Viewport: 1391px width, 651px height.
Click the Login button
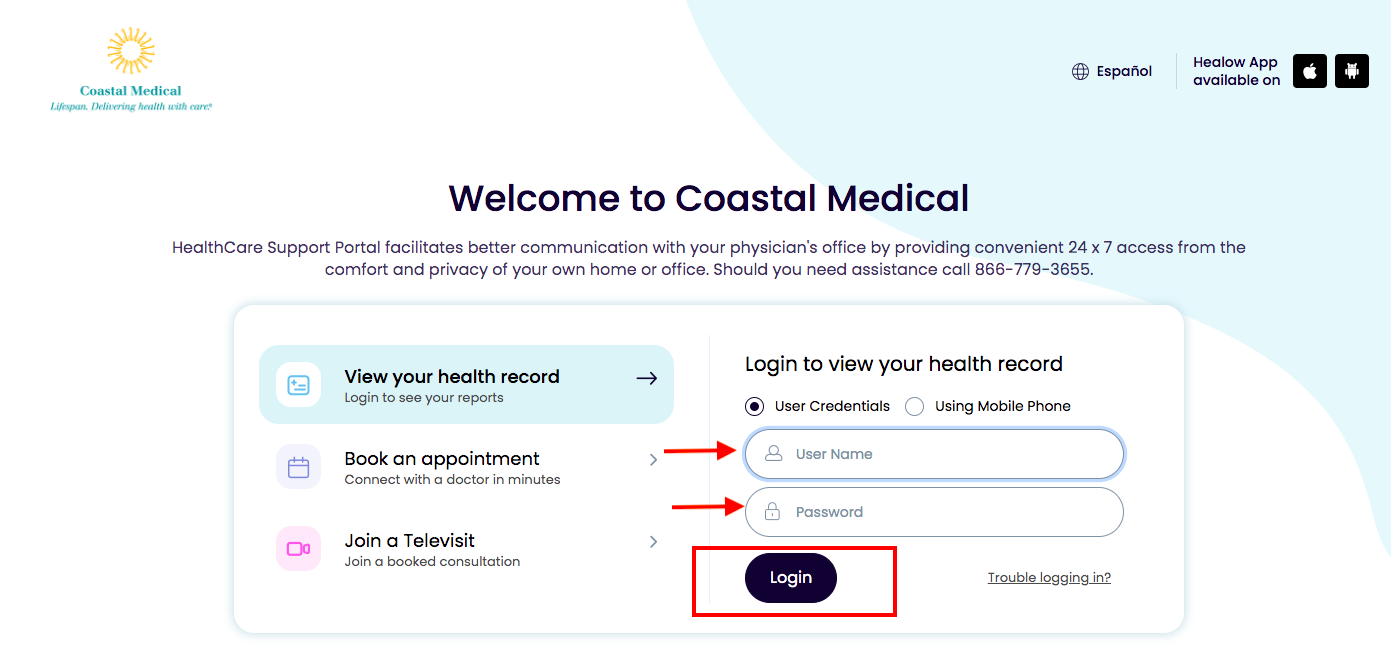tap(791, 578)
